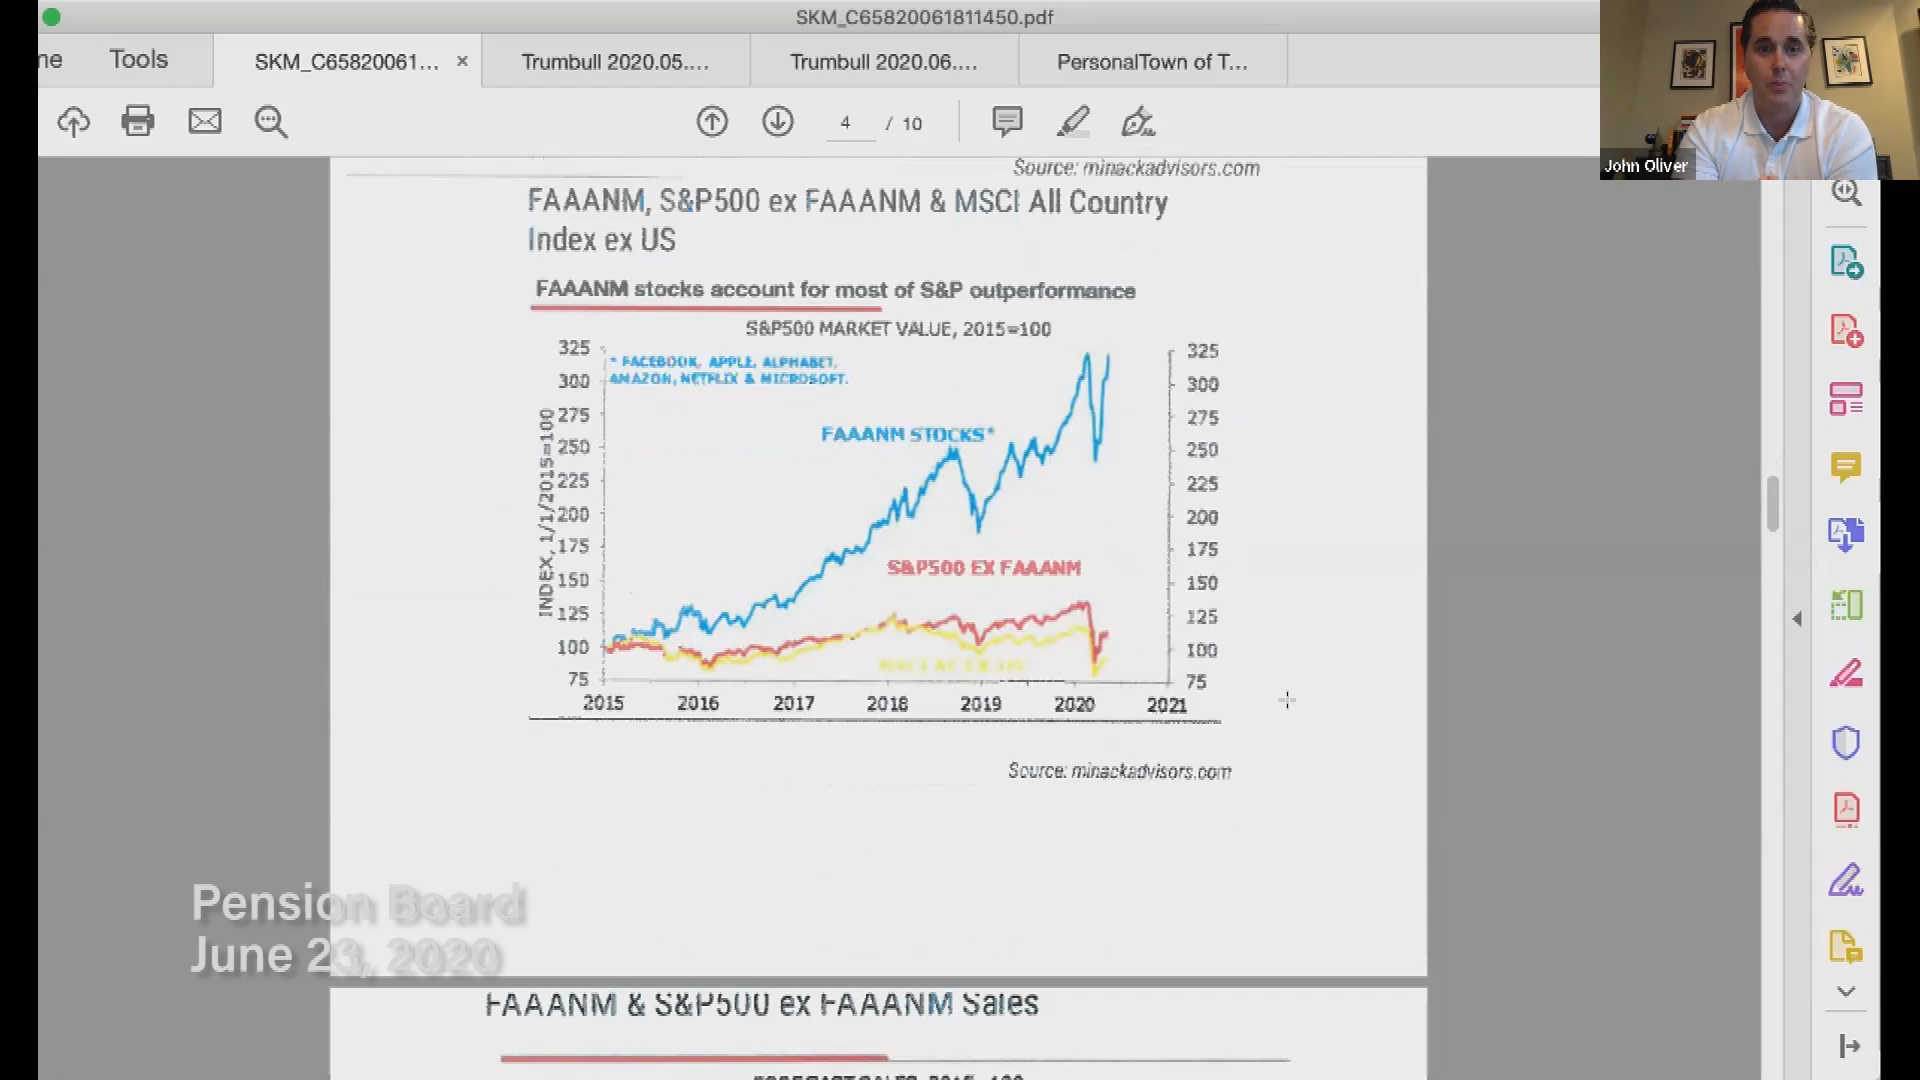Select the Highlight text pen tool
The height and width of the screenshot is (1080, 1920).
1073,122
